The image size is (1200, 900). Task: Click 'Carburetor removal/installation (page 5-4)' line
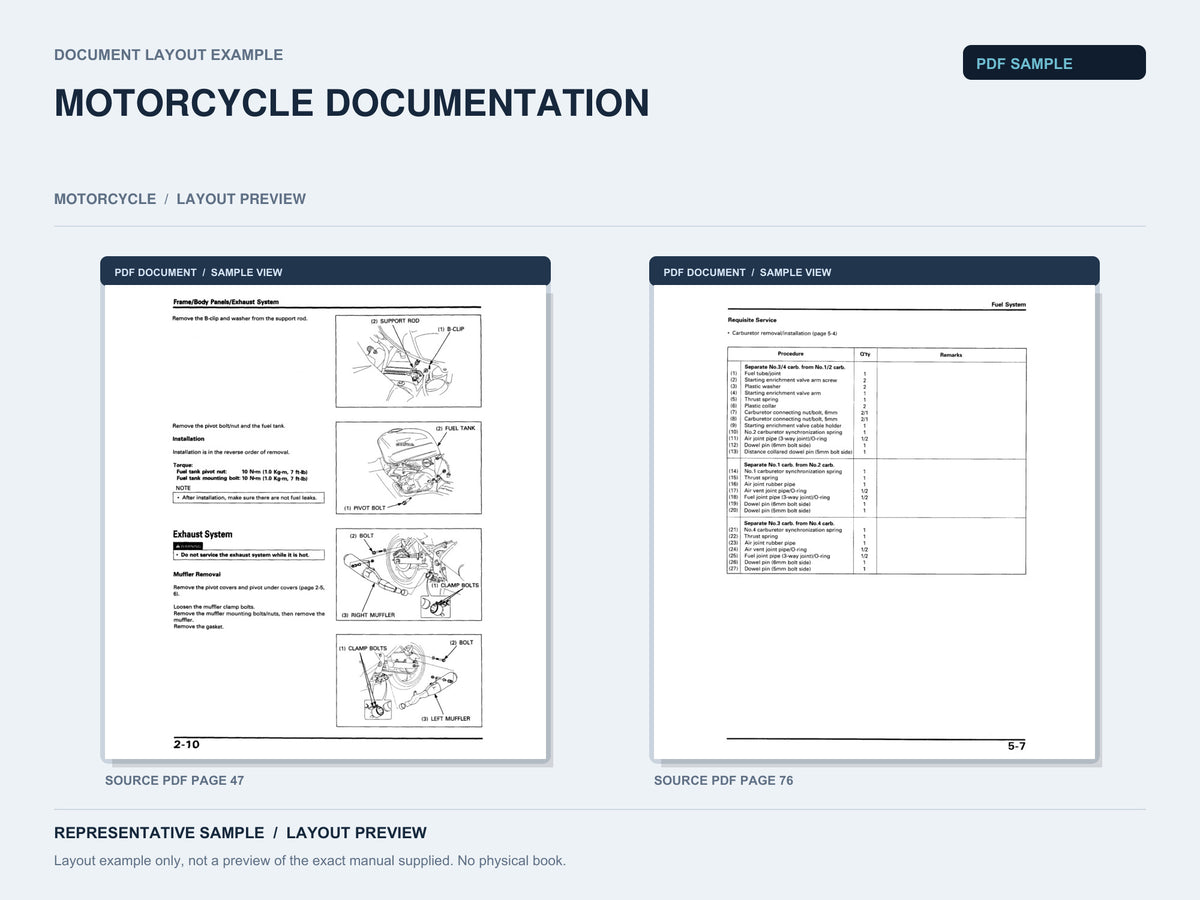click(782, 333)
